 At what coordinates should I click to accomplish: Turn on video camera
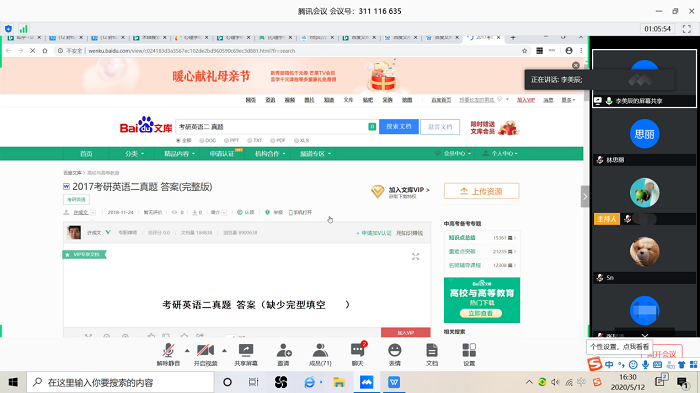(x=205, y=355)
